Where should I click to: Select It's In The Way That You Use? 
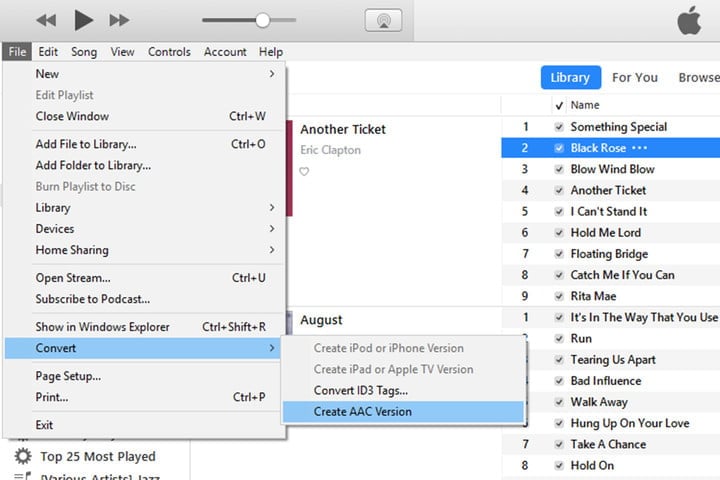(x=644, y=317)
